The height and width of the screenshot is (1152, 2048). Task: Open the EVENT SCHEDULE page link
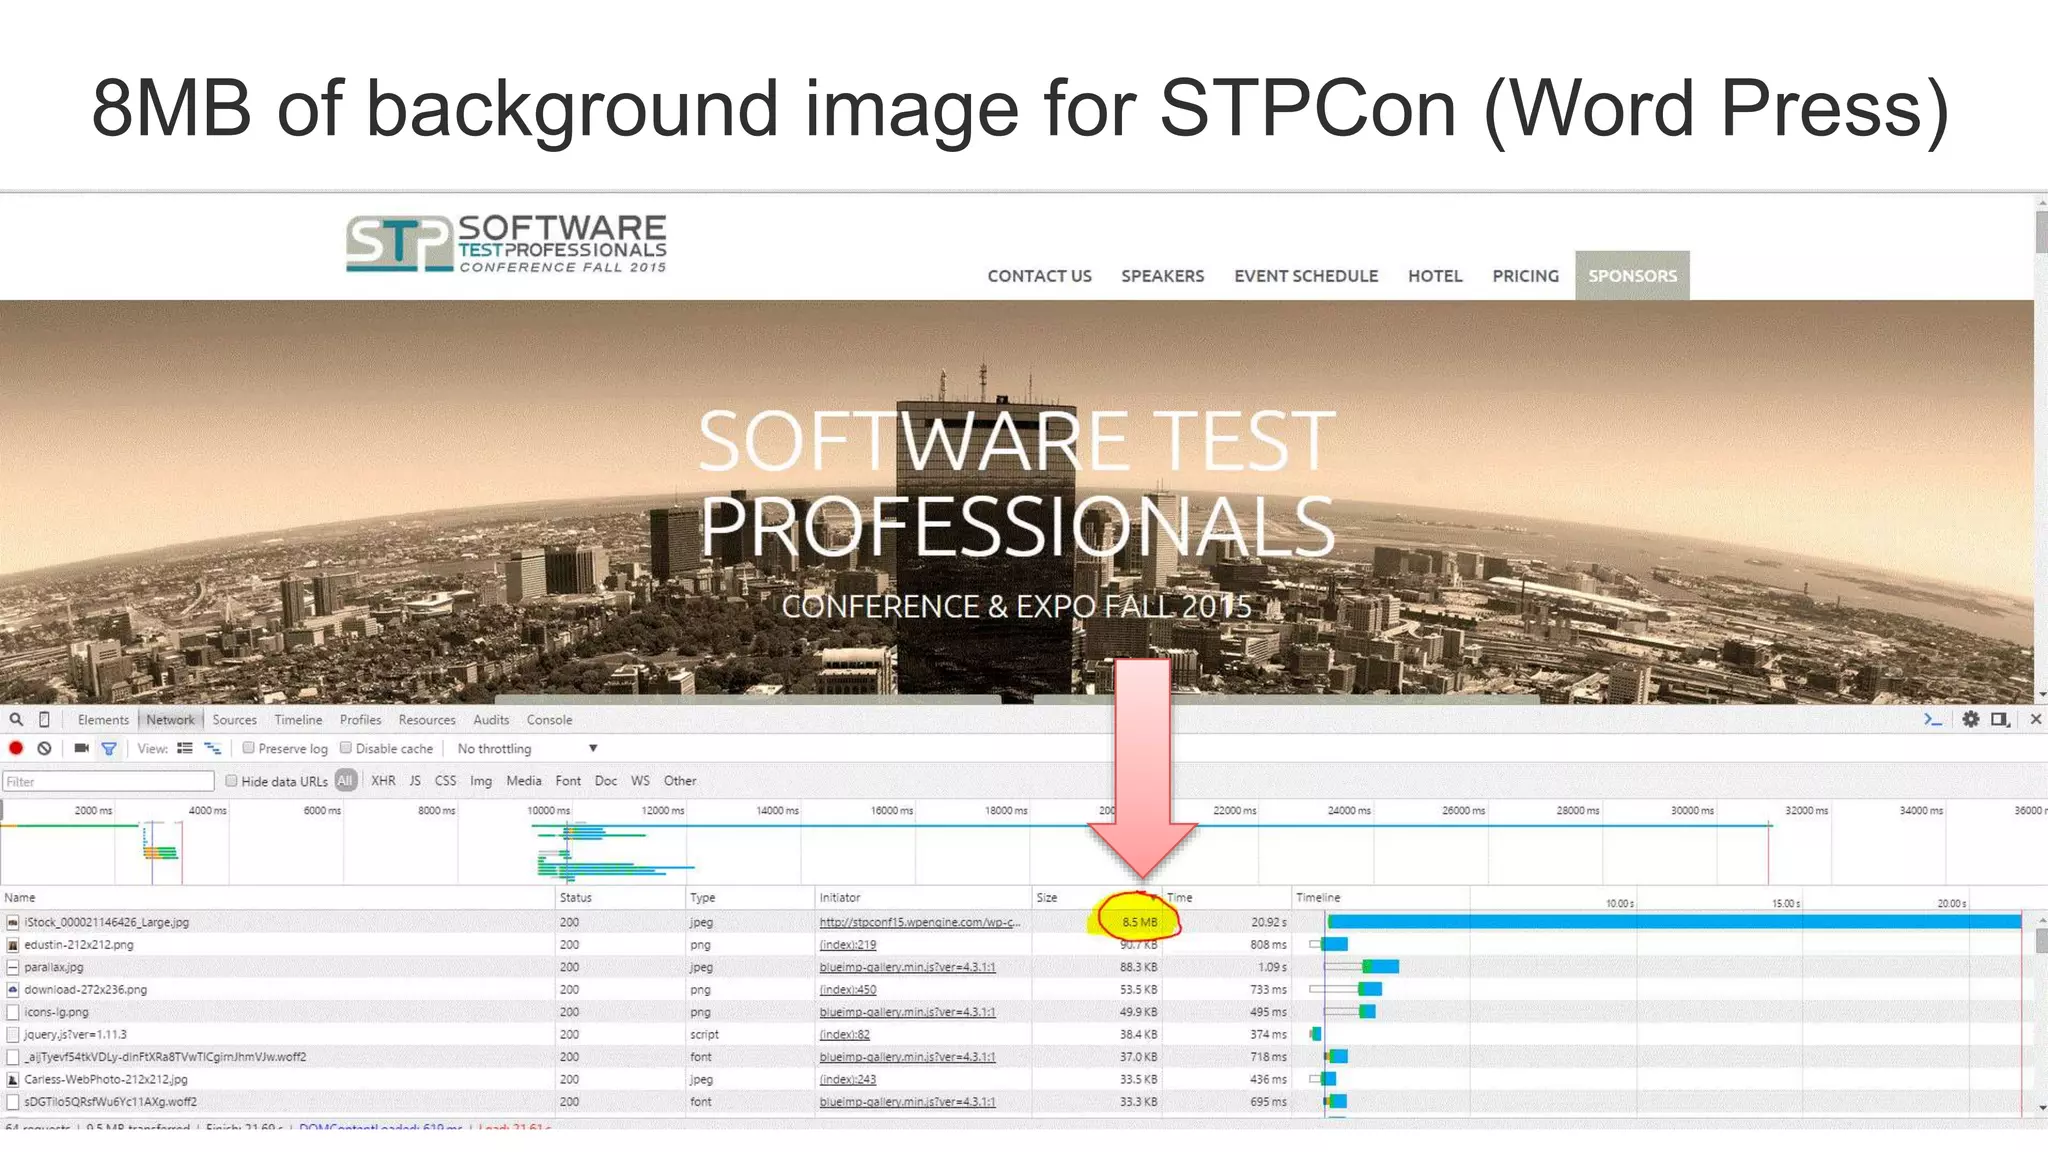coord(1306,276)
